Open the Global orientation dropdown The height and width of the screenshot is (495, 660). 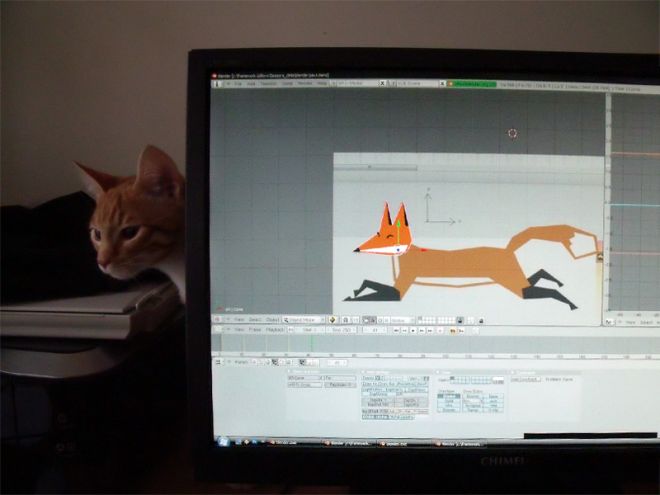(402, 320)
